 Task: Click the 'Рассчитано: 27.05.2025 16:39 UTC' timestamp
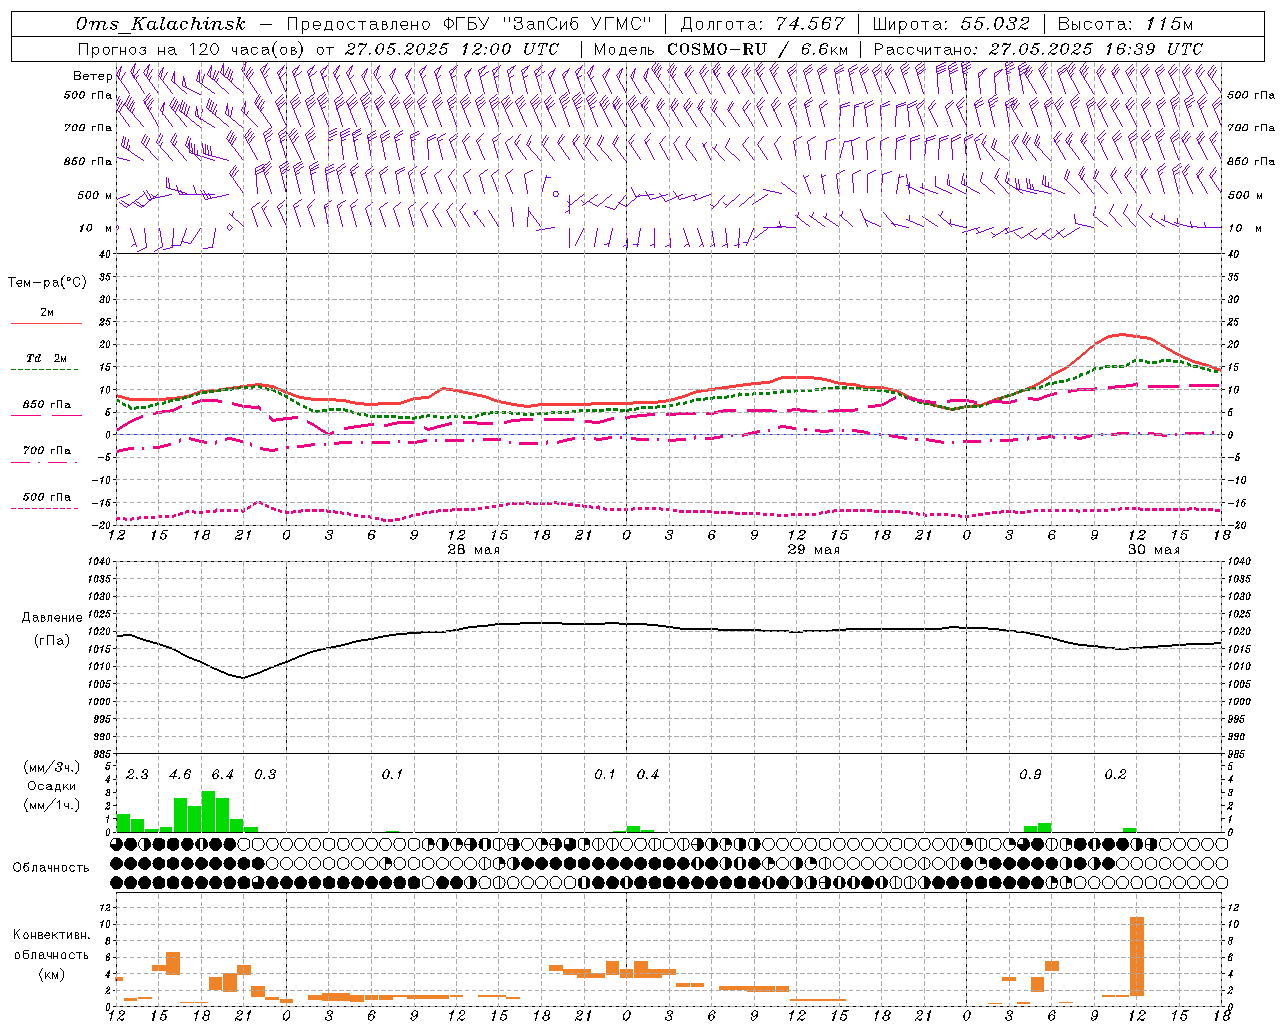click(x=1038, y=49)
